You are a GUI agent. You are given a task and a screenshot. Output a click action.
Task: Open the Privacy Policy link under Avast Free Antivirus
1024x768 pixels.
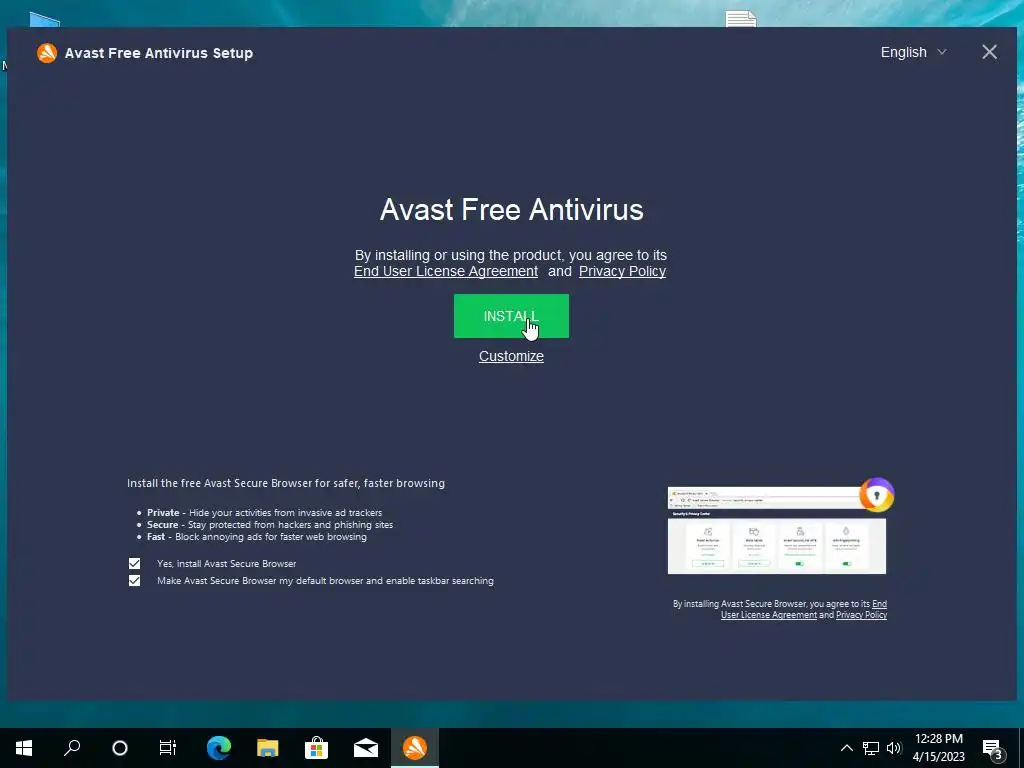click(622, 271)
